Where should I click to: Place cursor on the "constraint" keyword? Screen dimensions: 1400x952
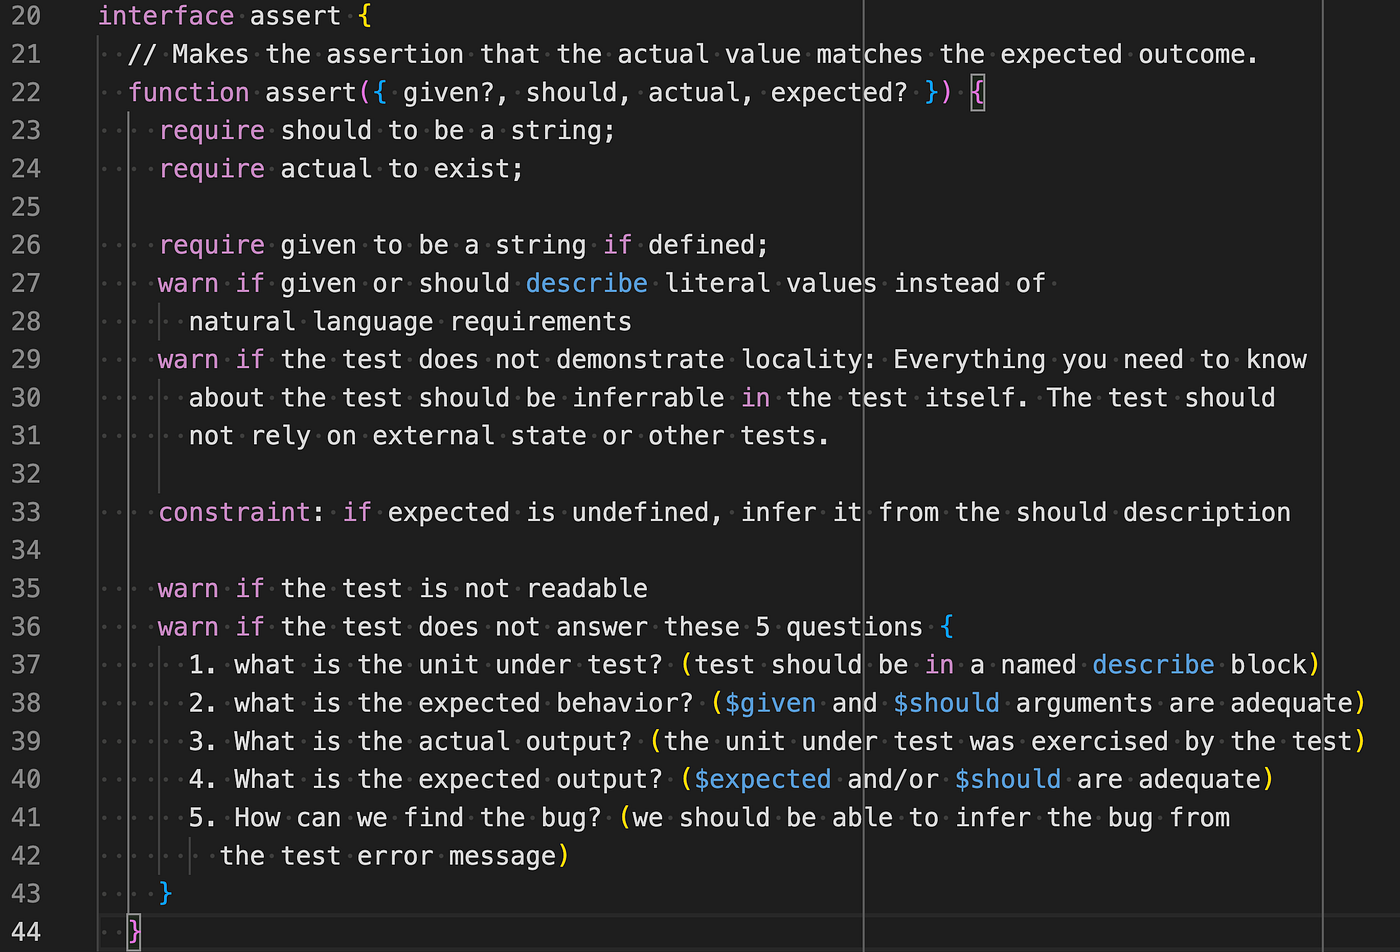tap(234, 513)
